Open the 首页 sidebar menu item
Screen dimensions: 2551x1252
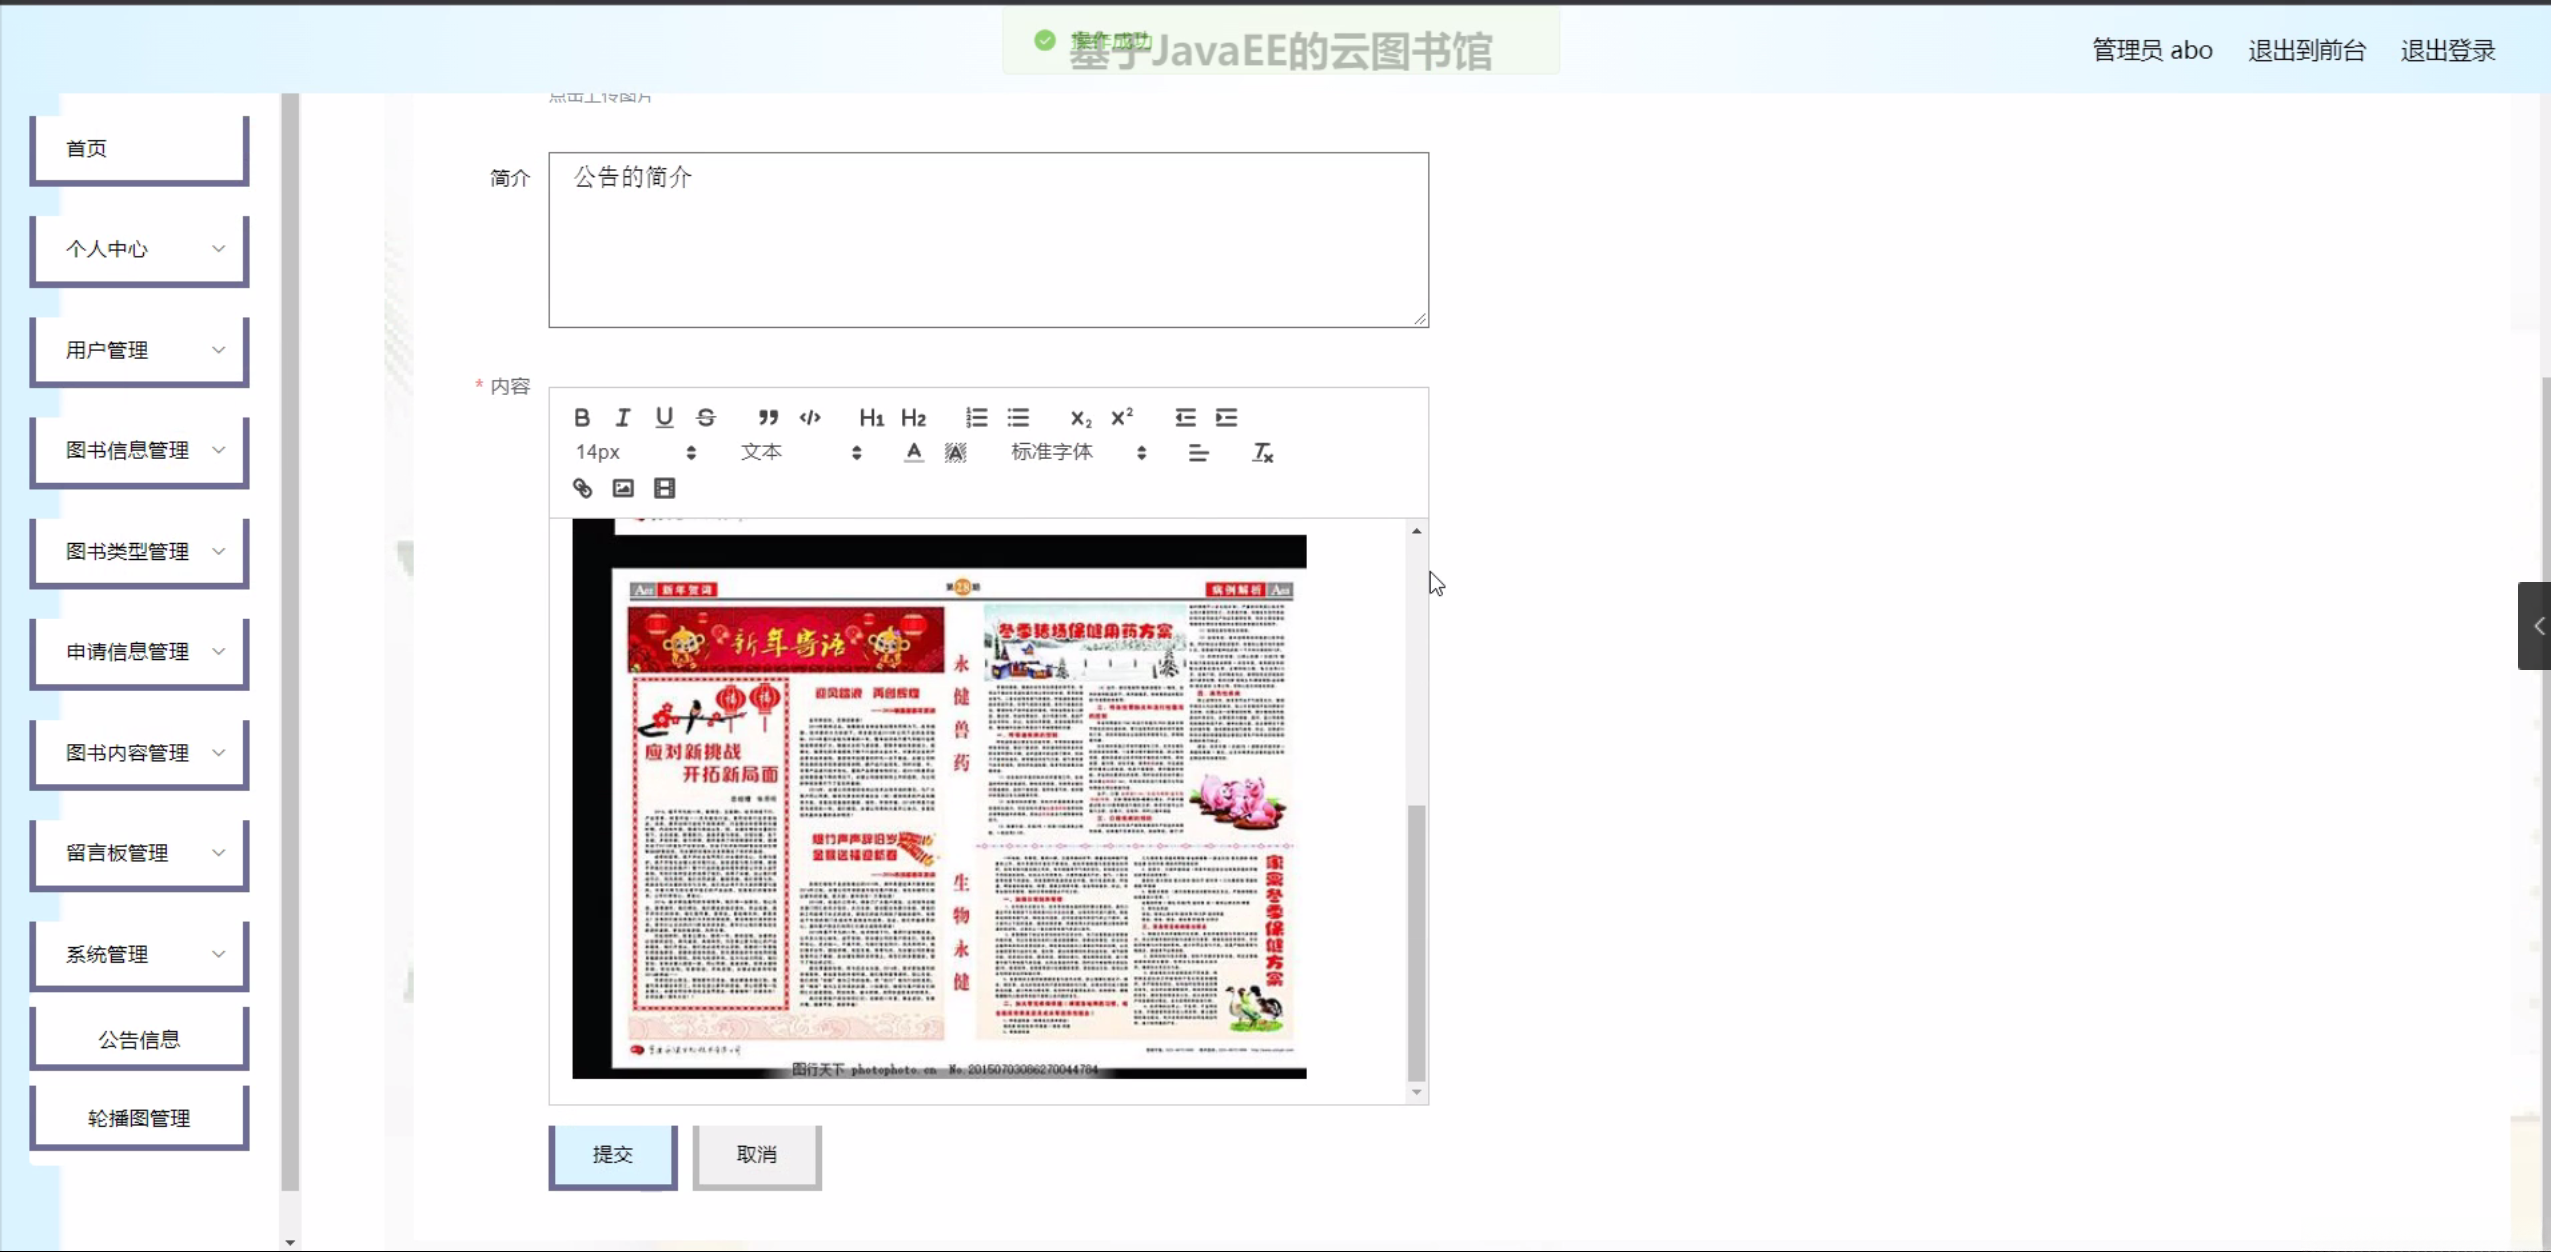[139, 148]
